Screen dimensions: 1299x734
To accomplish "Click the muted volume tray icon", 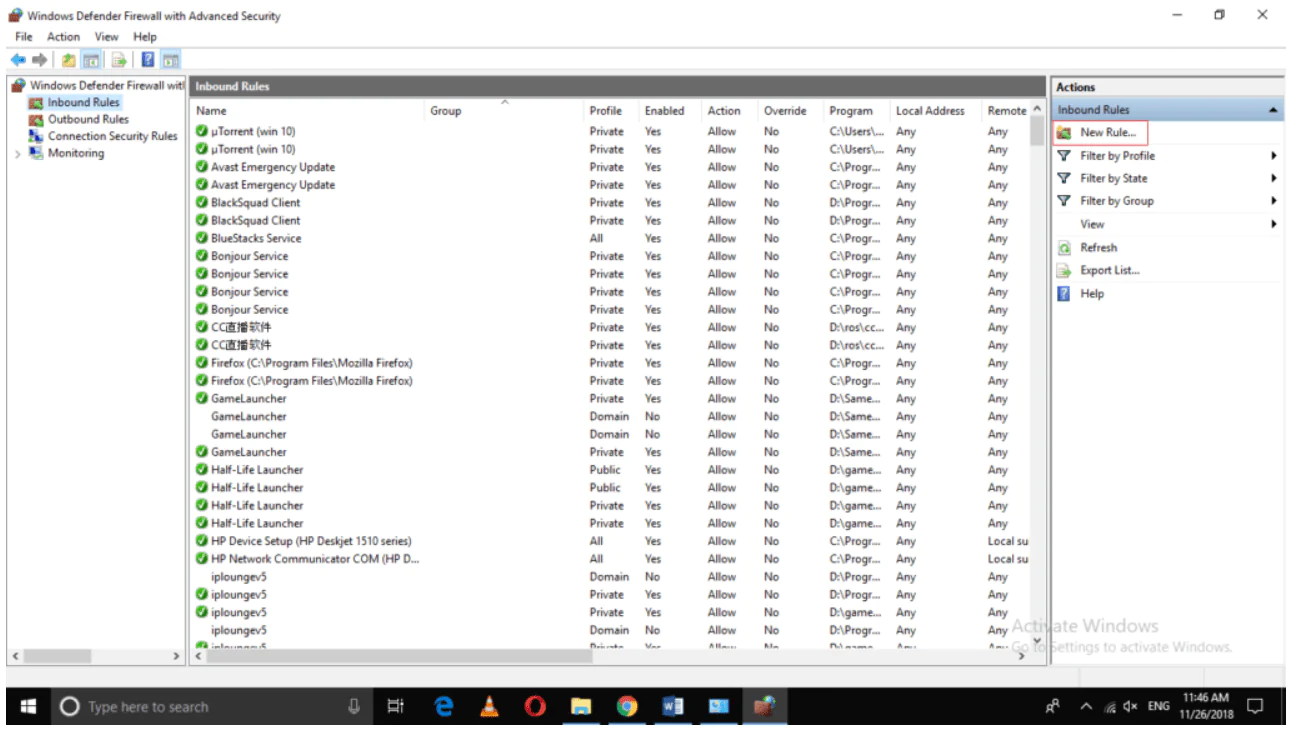I will (1131, 707).
